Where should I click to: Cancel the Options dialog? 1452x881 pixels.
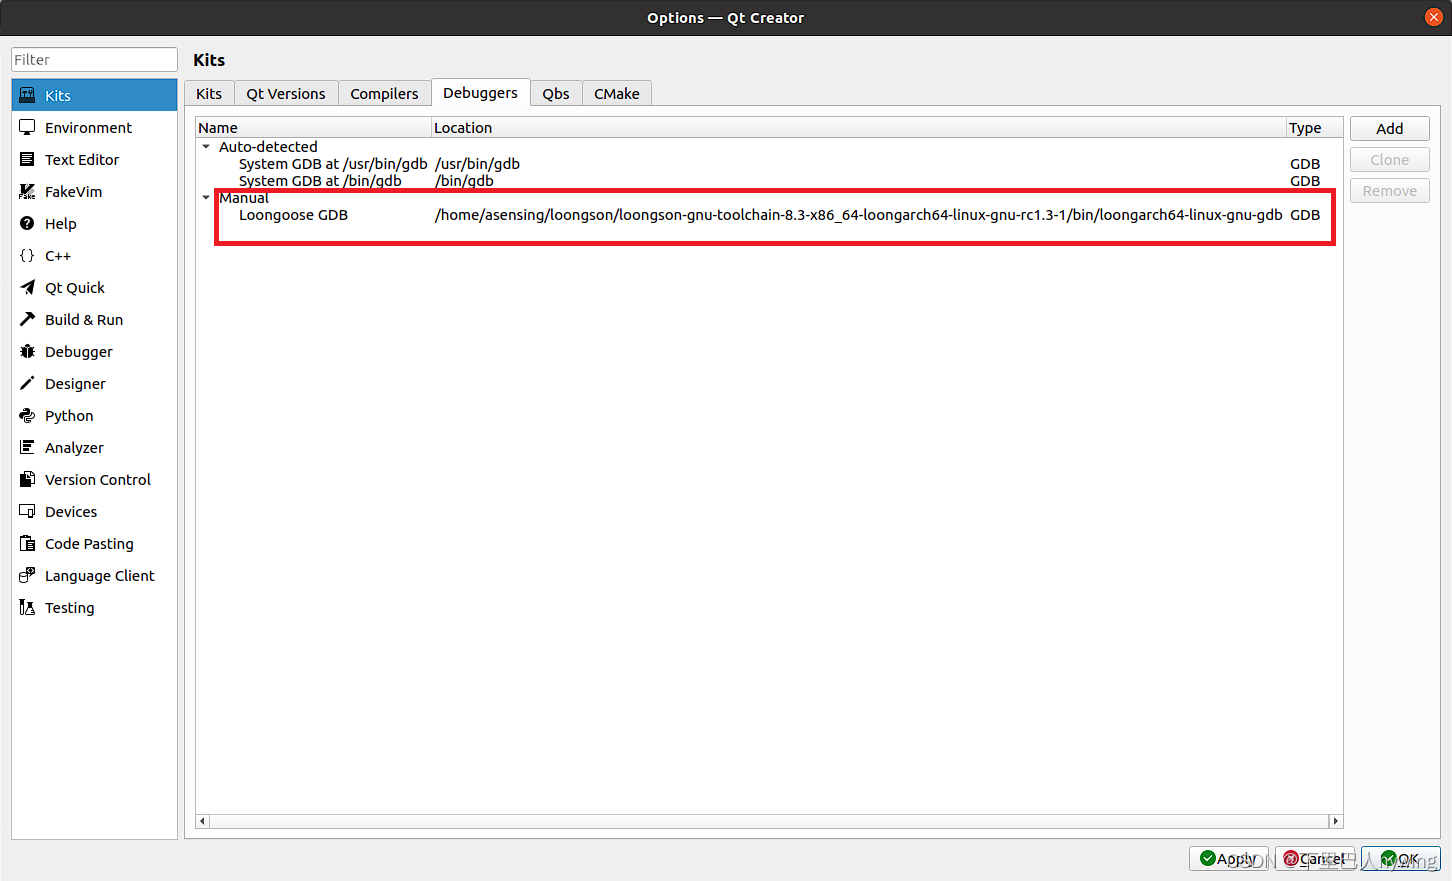tap(1314, 858)
